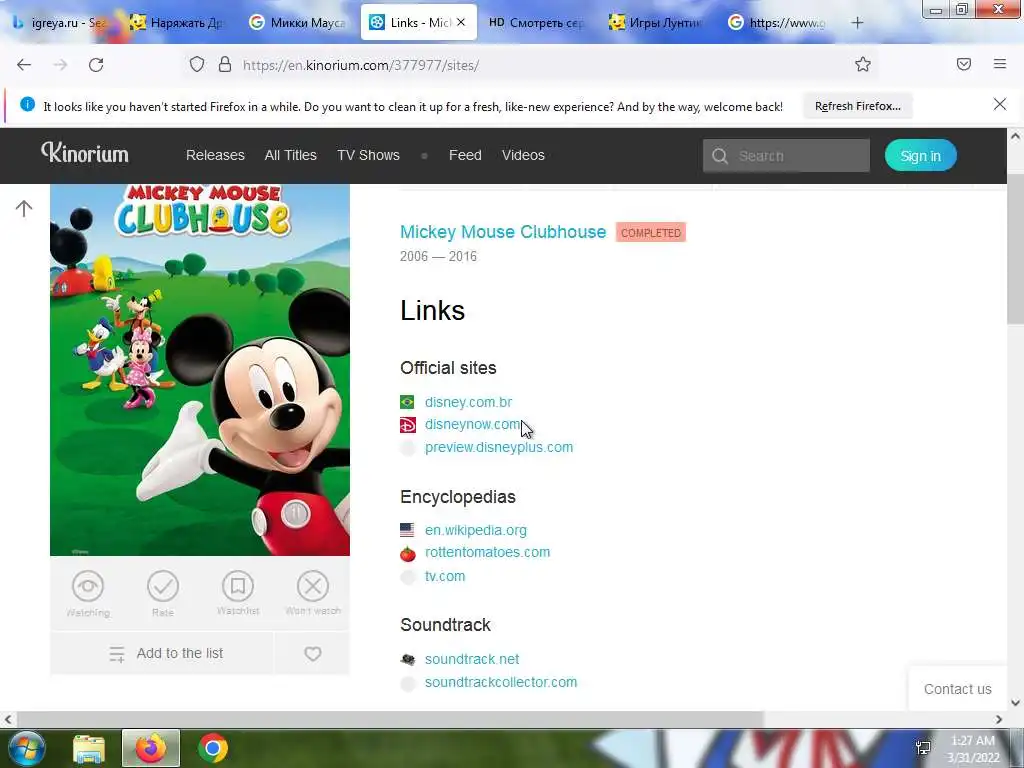Open the disney.com.br link
This screenshot has height=768, width=1024.
tap(468, 402)
